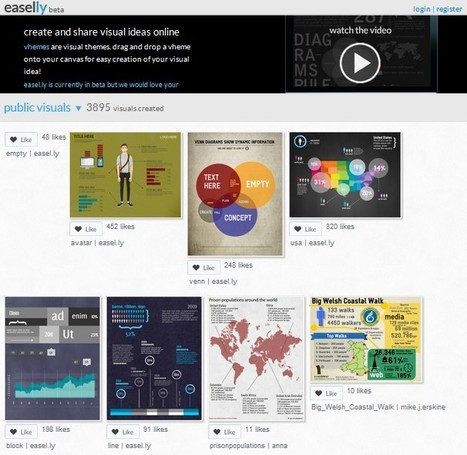Click the 'avatar | easel.ly' caption
The height and width of the screenshot is (455, 467).
pos(97,243)
